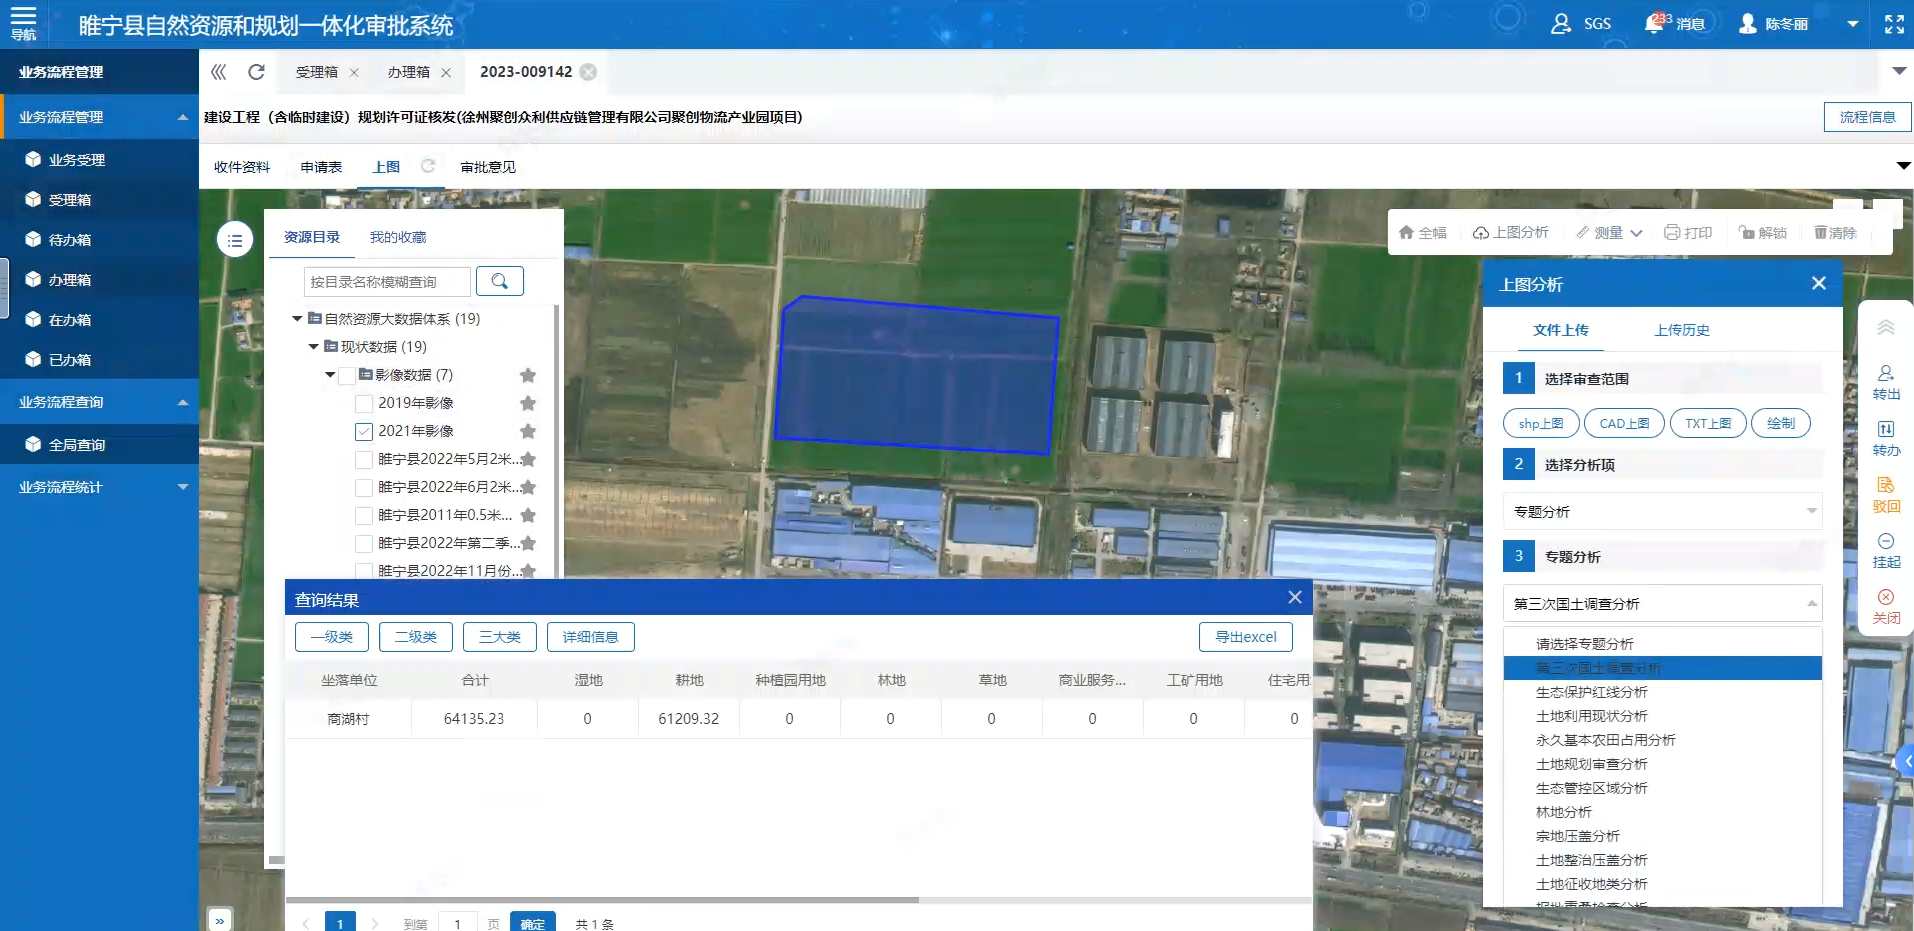The width and height of the screenshot is (1914, 931).
Task: Collapse the tabs back arrow icon
Action: 218,72
